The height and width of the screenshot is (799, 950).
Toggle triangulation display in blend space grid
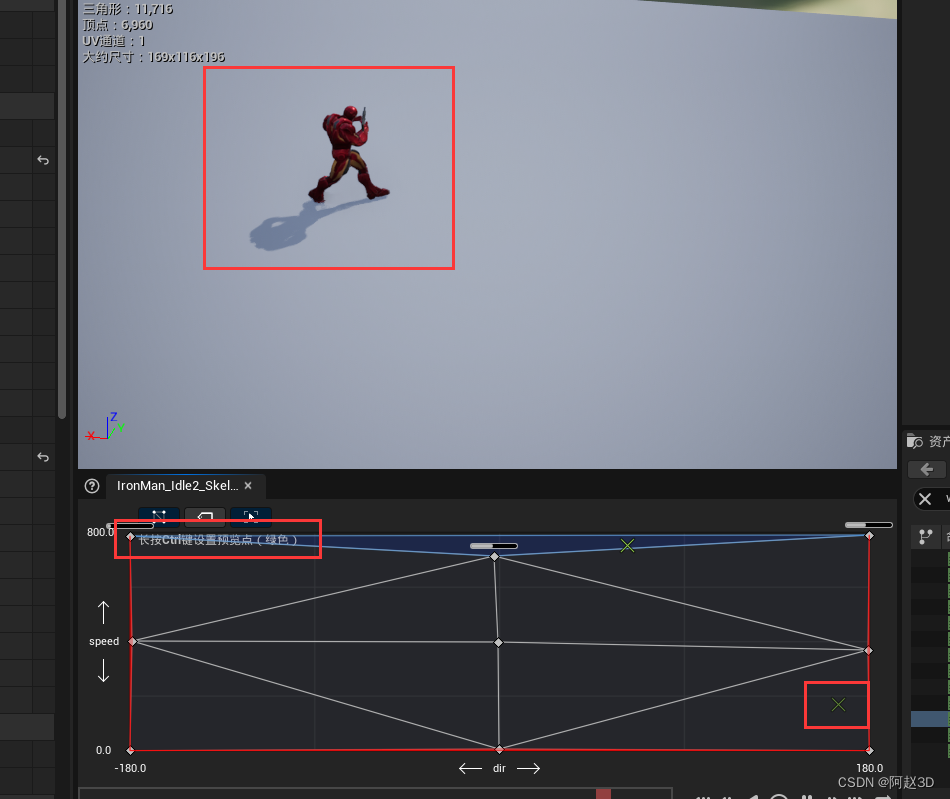click(x=159, y=516)
